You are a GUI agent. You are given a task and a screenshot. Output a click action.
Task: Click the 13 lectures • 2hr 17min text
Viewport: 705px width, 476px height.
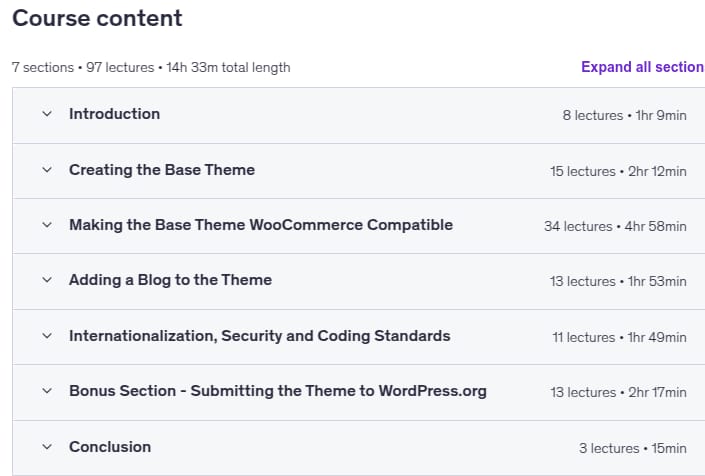tap(619, 392)
